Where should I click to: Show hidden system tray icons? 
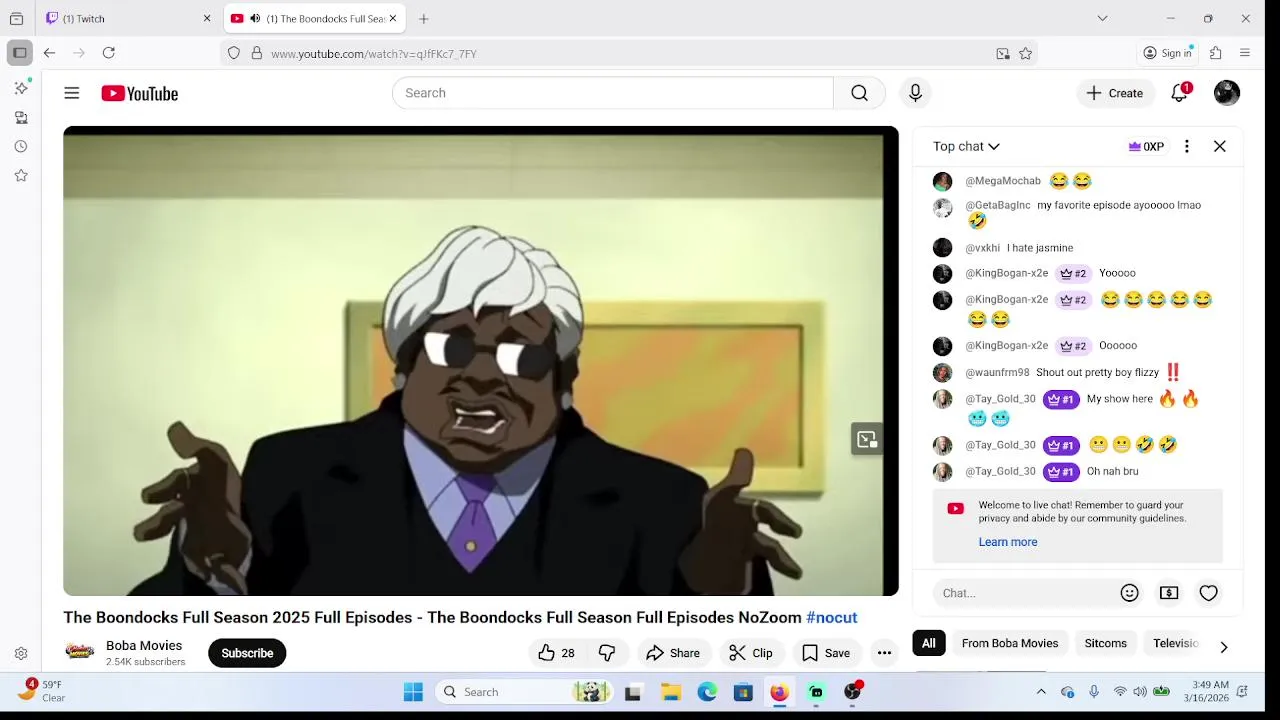coord(1041,692)
